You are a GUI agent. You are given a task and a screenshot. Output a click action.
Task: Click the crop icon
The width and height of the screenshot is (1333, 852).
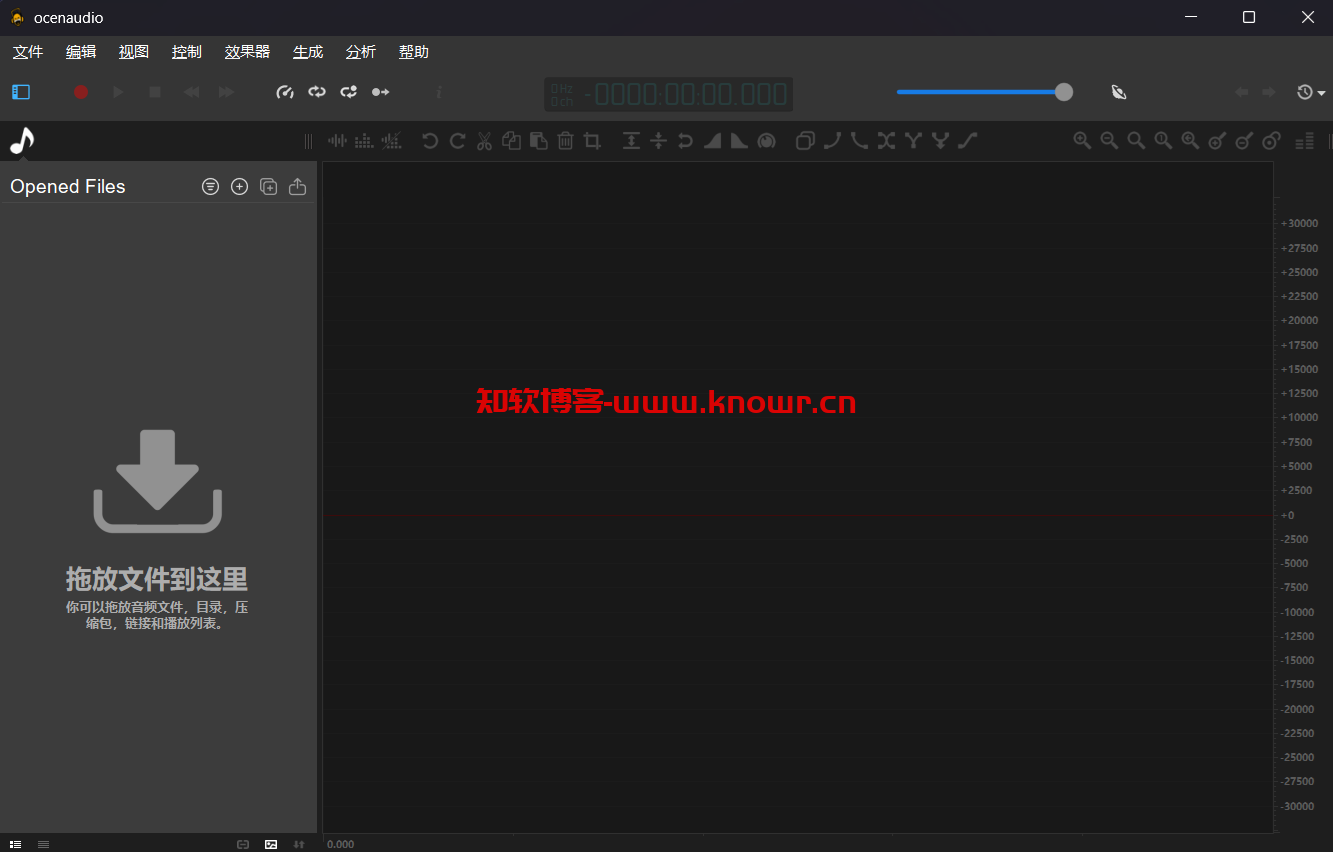pos(592,141)
